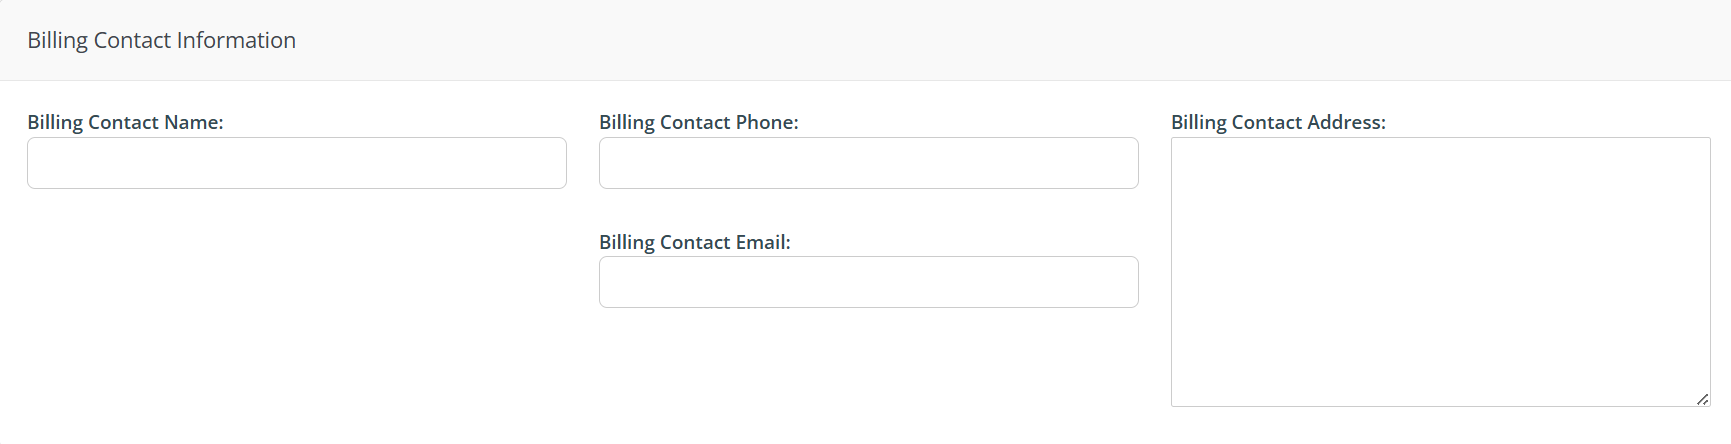
Task: Select the grip corner of the Address textarea
Action: tap(1702, 399)
